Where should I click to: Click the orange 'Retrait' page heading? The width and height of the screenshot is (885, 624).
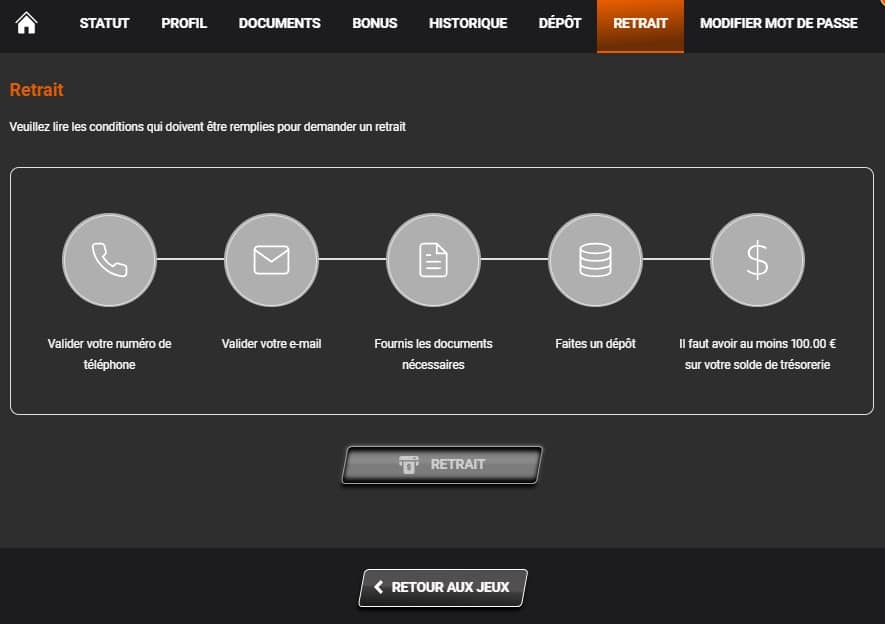pos(37,90)
